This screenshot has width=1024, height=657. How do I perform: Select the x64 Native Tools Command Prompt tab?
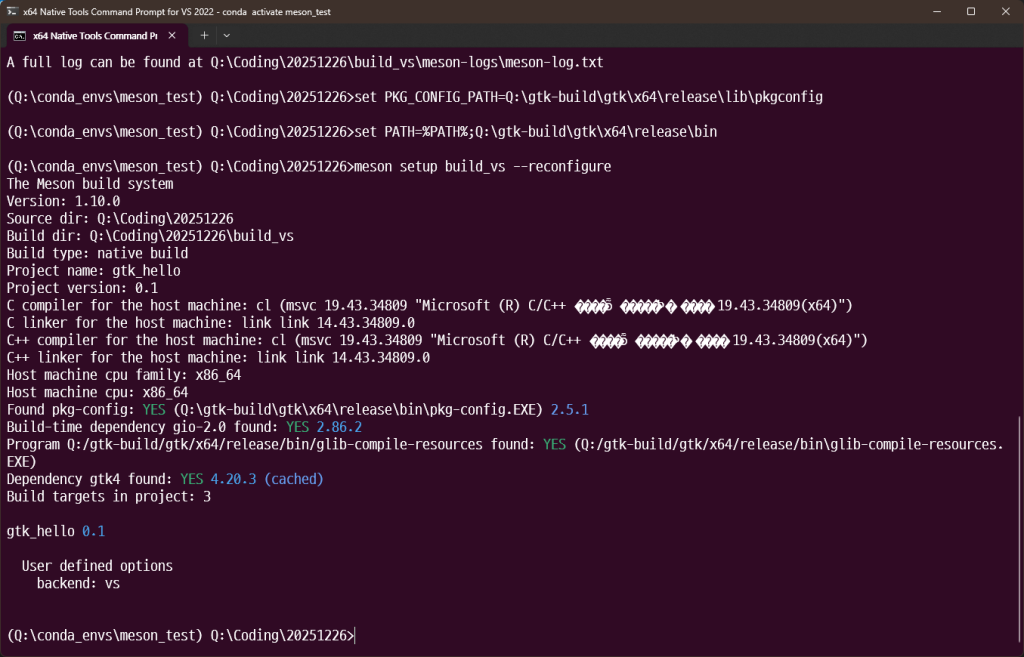[95, 35]
